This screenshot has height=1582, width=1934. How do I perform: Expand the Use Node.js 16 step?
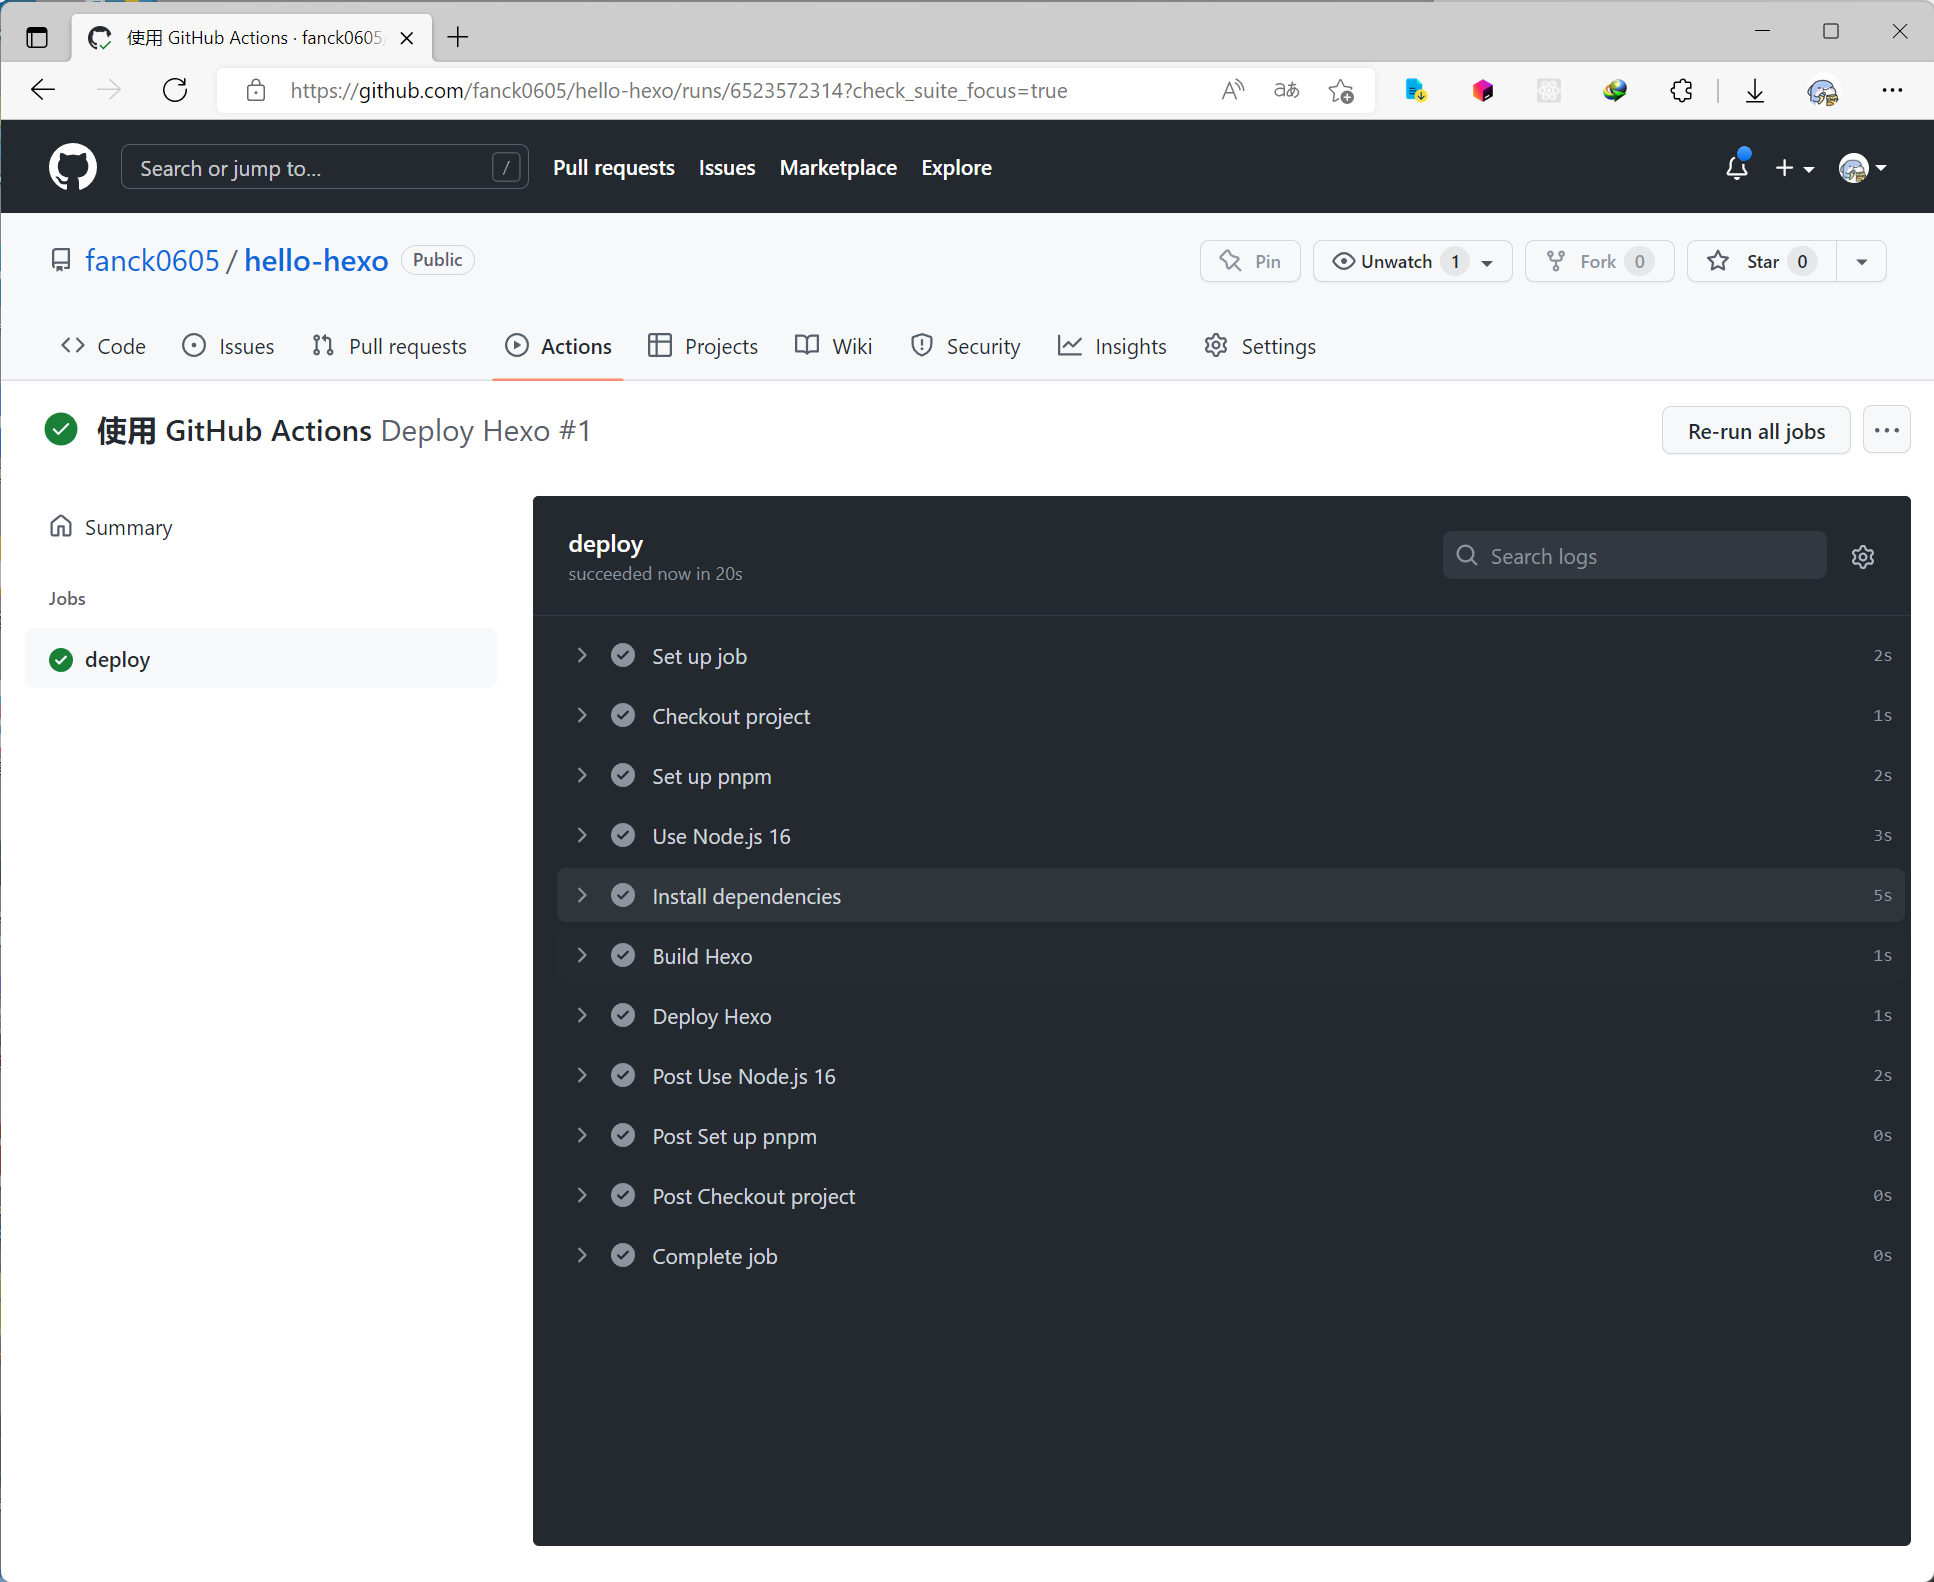coord(1231,836)
